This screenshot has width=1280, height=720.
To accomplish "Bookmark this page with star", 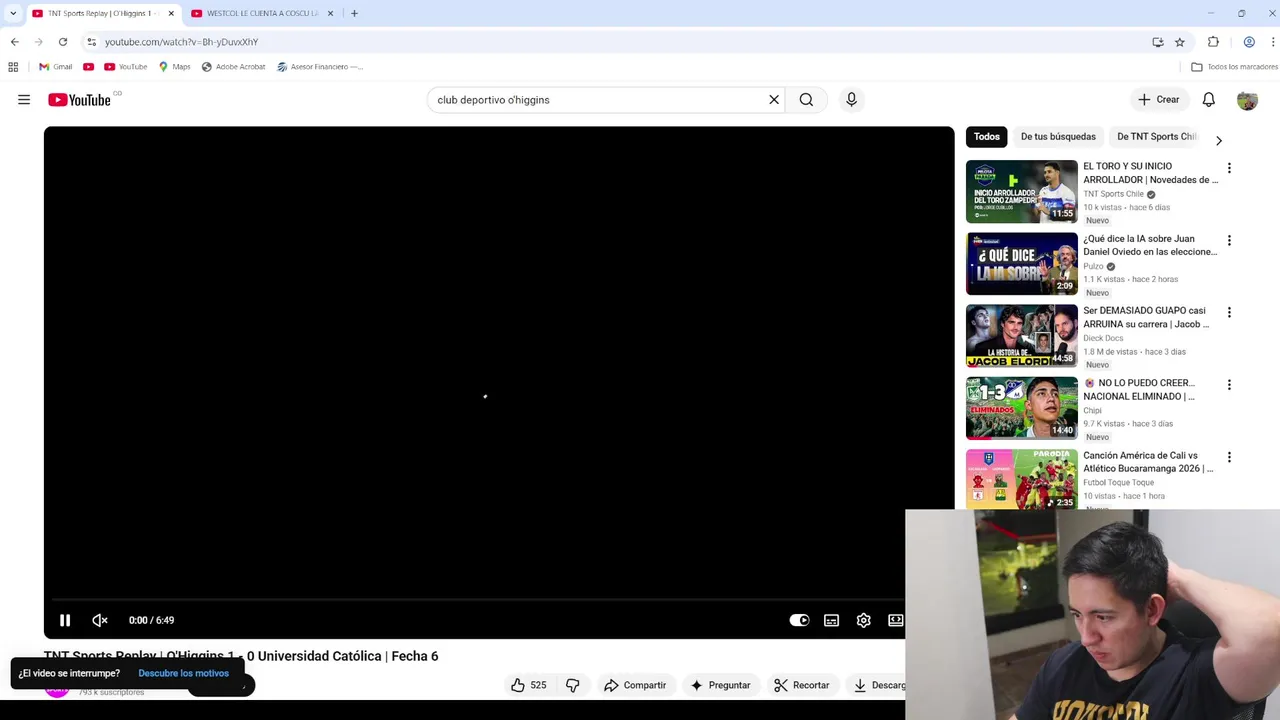I will tap(1180, 42).
